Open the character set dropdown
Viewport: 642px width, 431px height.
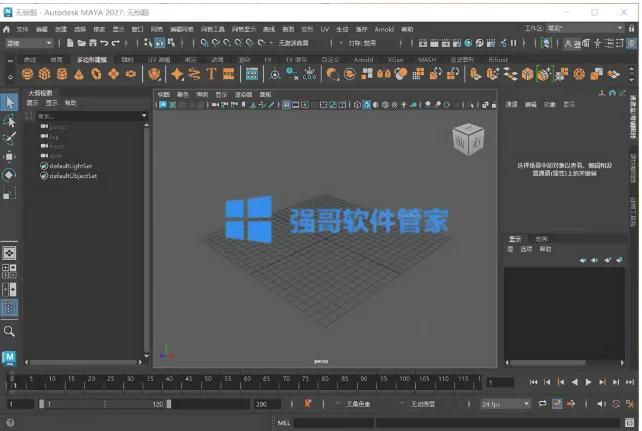click(338, 404)
